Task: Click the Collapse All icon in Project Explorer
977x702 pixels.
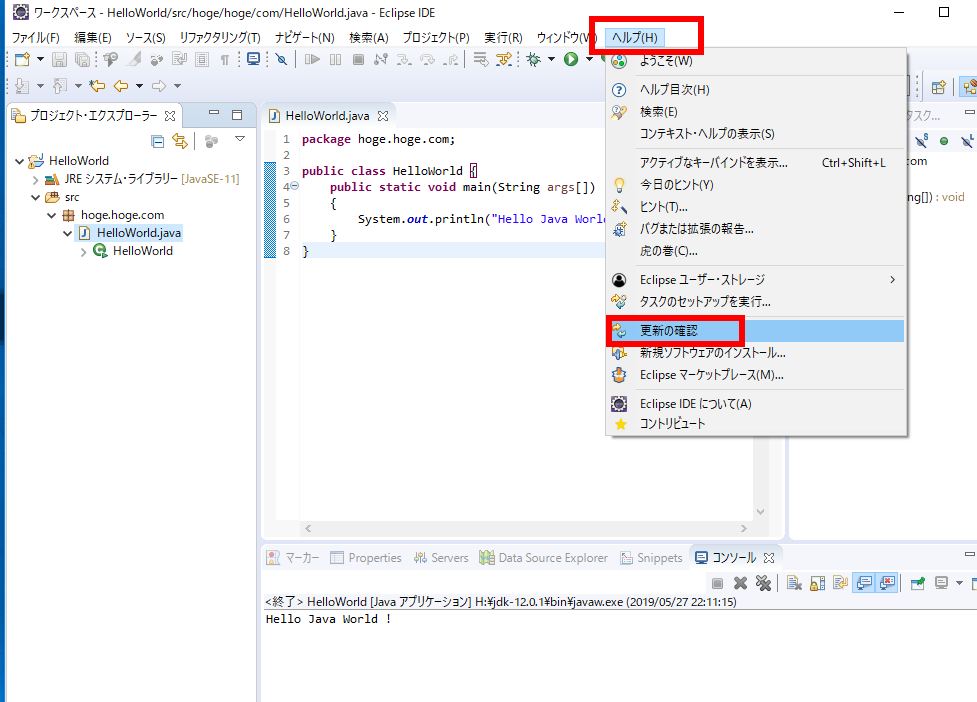Action: point(158,141)
